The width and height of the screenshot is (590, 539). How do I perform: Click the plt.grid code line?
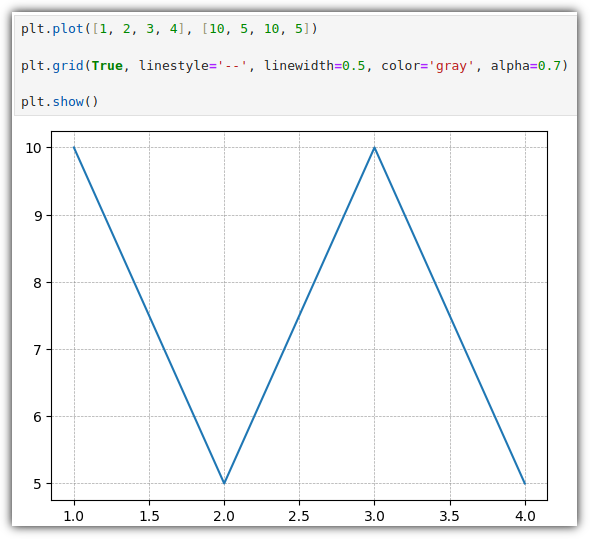pyautogui.click(x=294, y=65)
